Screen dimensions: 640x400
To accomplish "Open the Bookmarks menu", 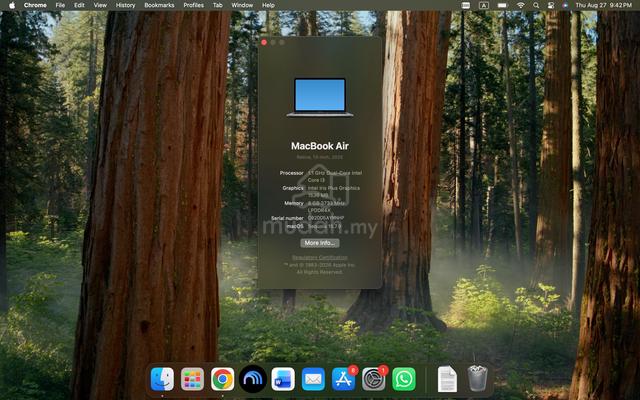I will (159, 5).
